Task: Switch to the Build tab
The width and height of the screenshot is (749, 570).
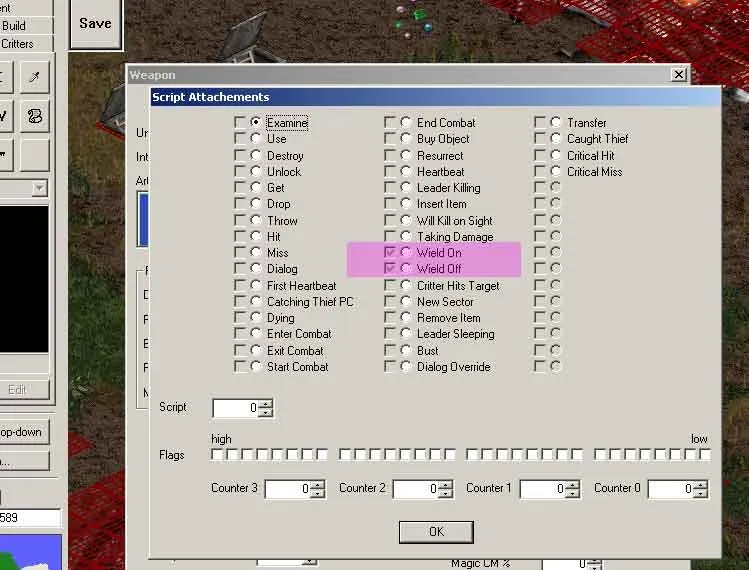Action: pyautogui.click(x=14, y=26)
